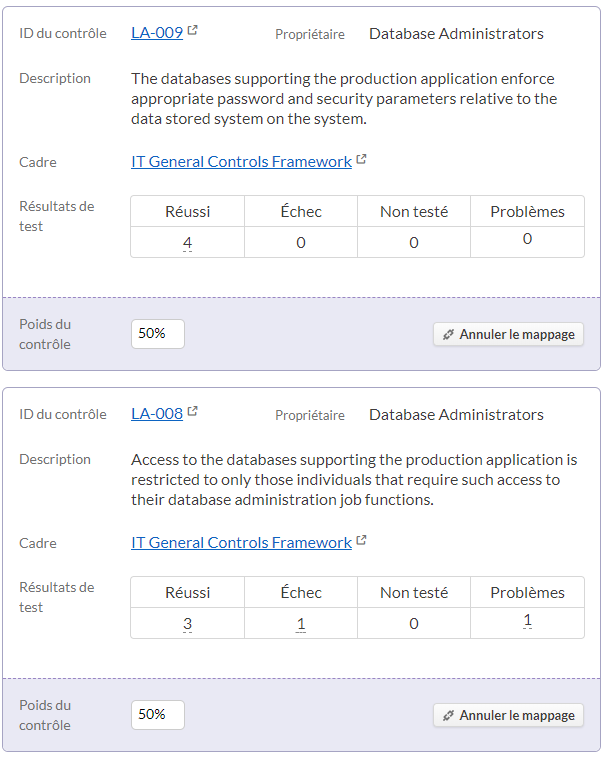Click external icon after LA-008 framework link
Image resolution: width=603 pixels, height=757 pixels.
[x=362, y=540]
